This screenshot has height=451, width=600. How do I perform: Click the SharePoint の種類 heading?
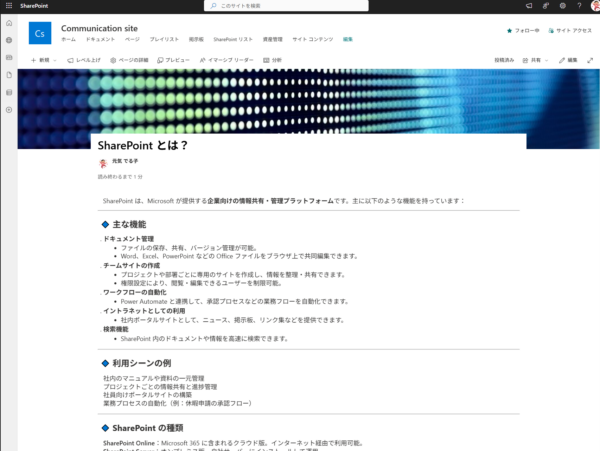click(x=148, y=428)
